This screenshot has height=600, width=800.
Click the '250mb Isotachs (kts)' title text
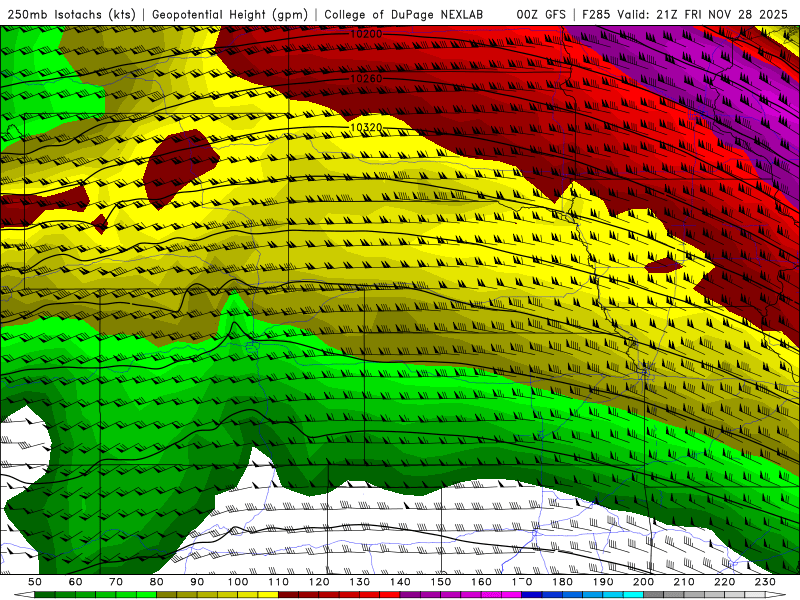(72, 15)
